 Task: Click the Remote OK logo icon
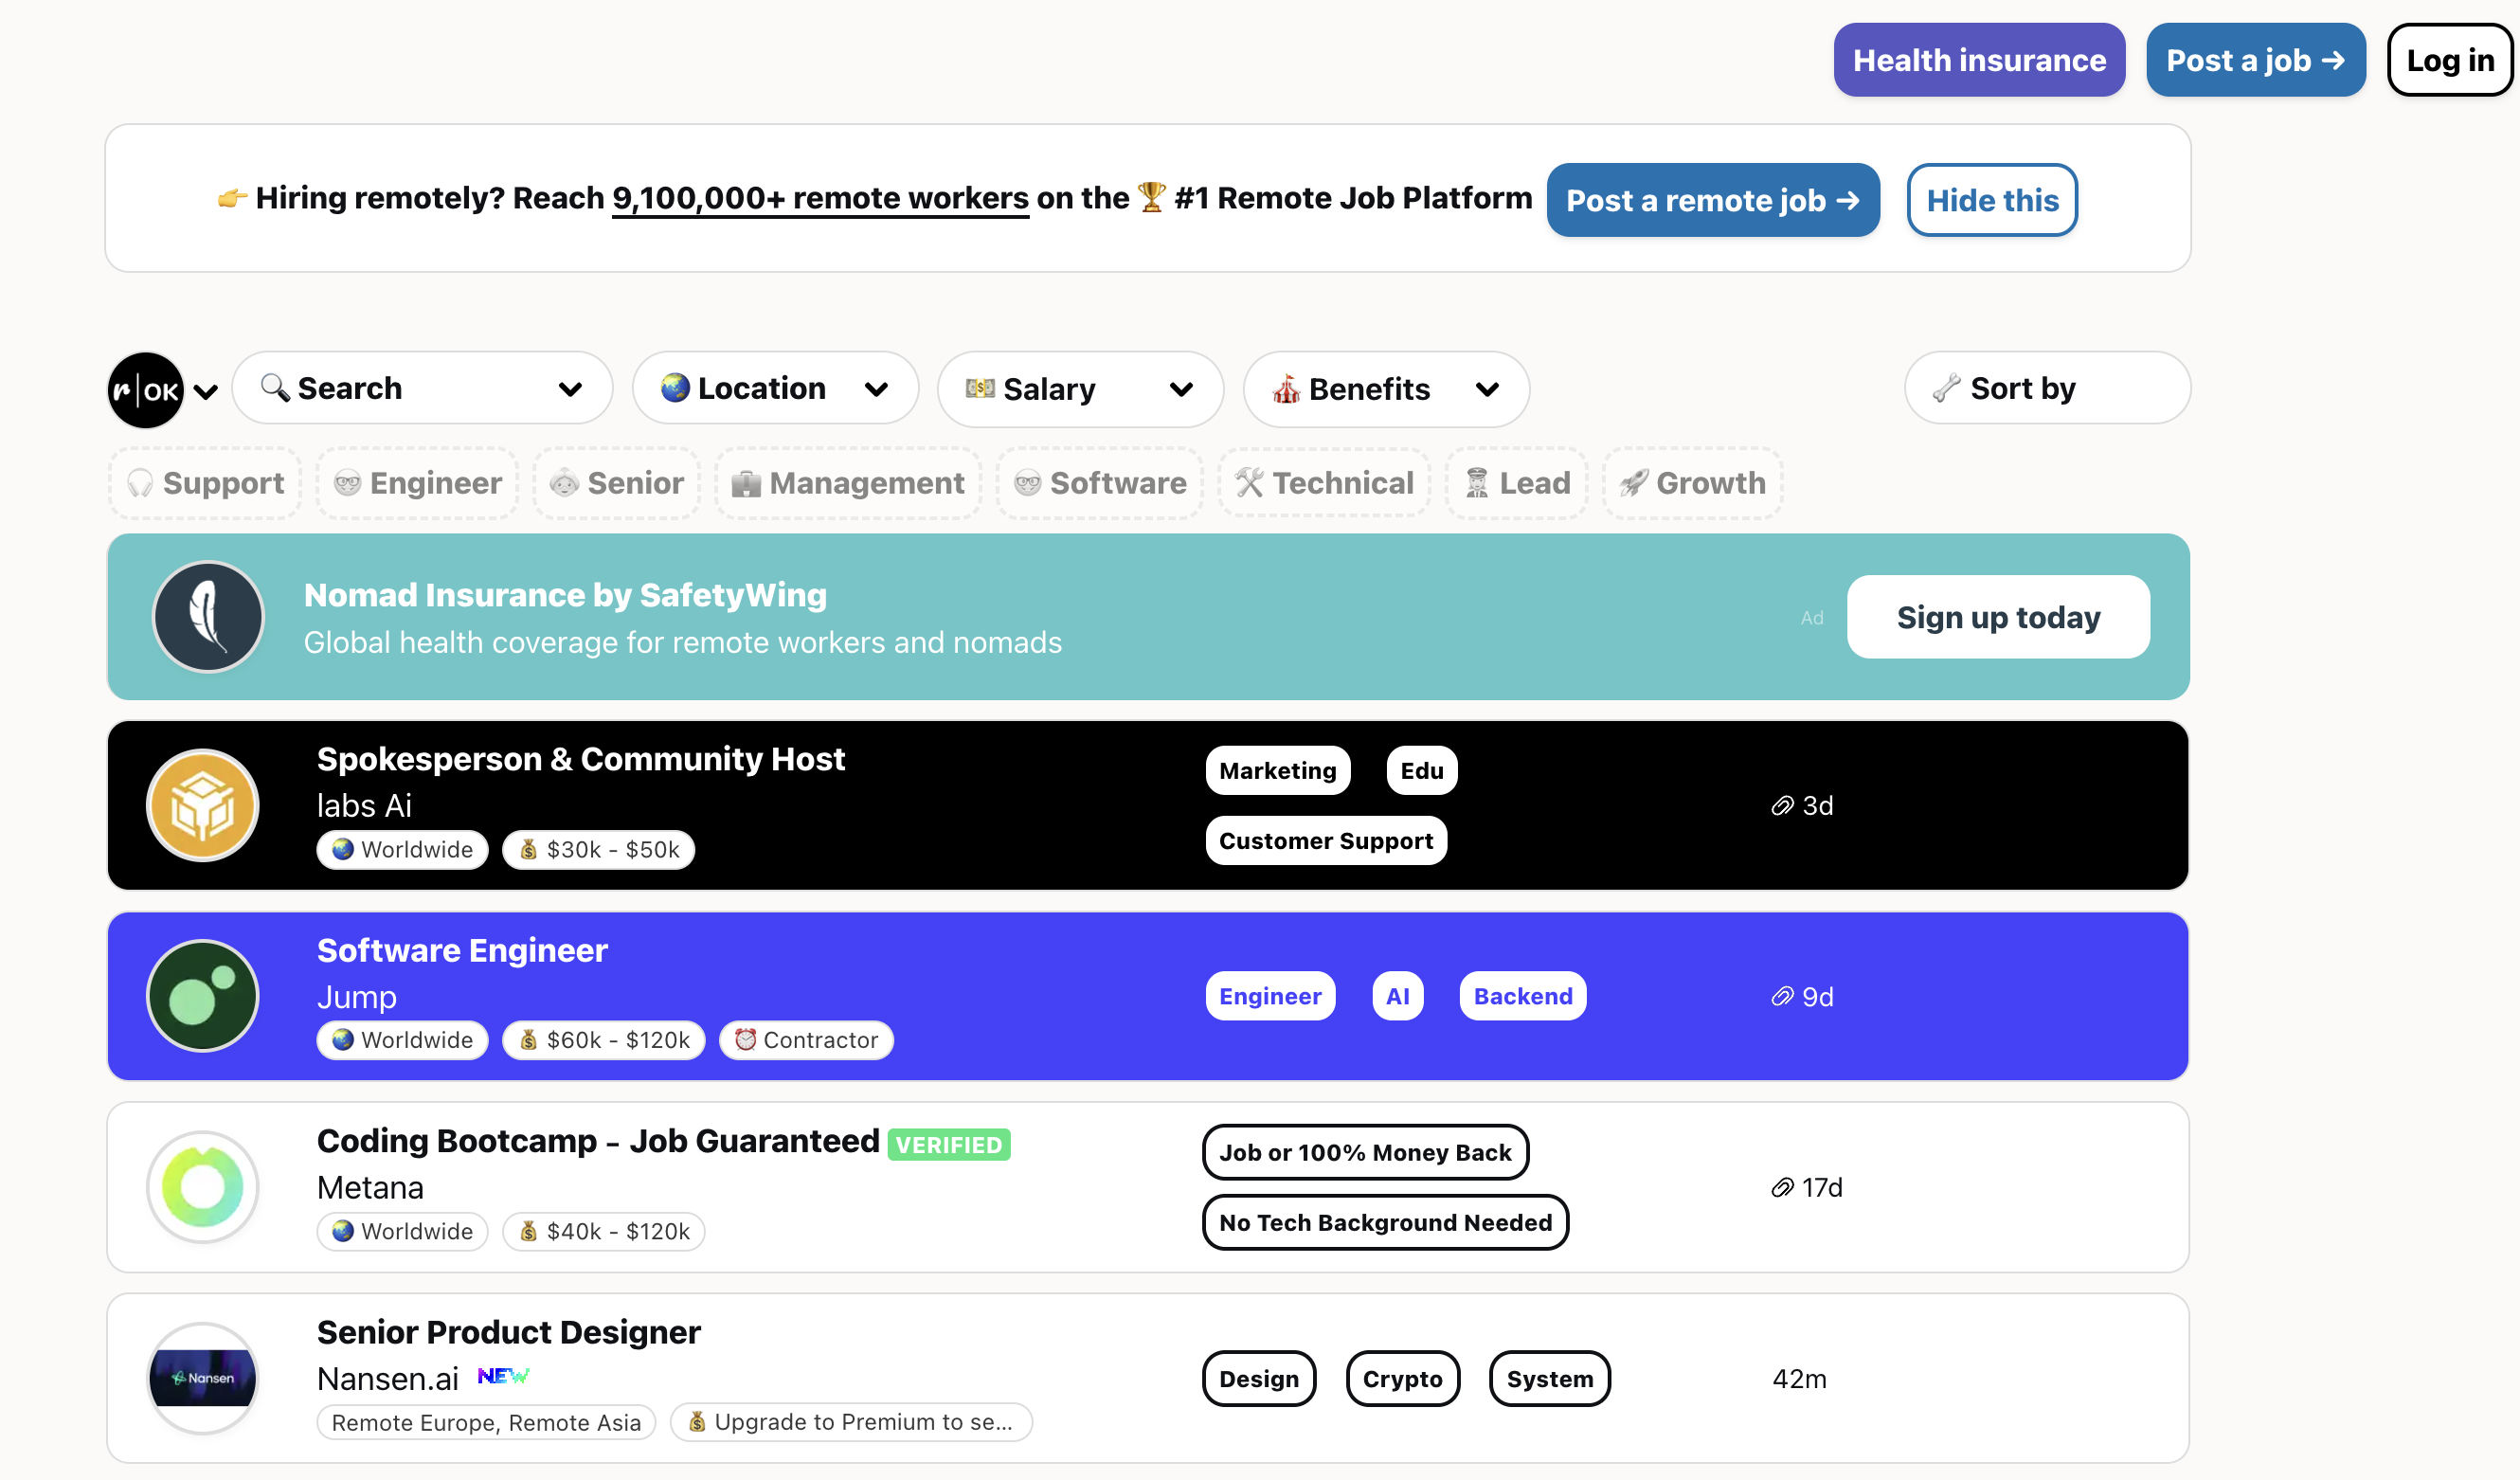146,390
